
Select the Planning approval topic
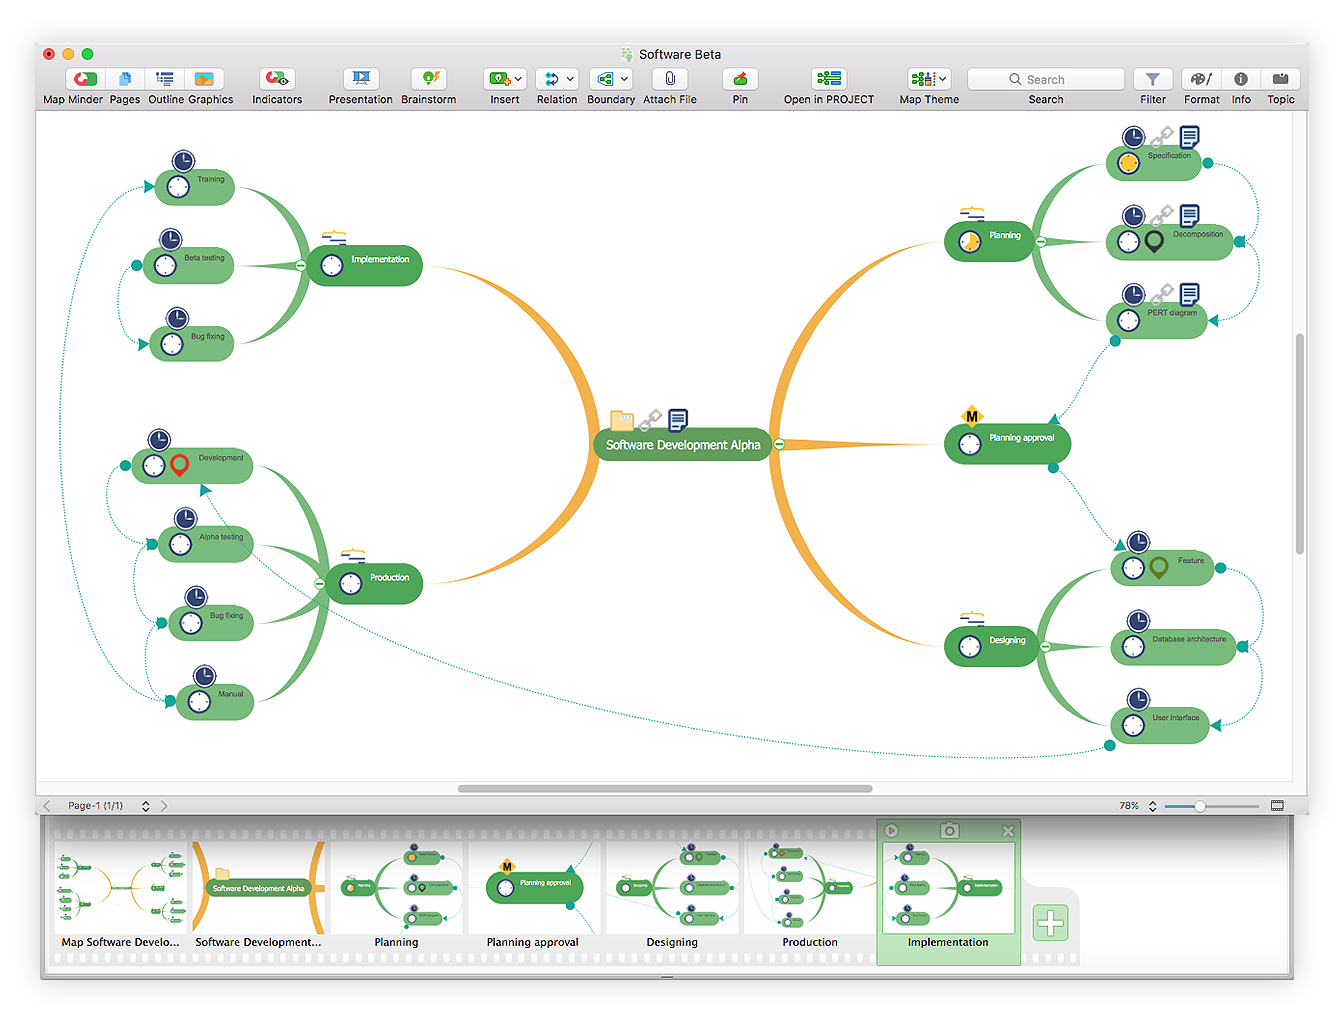[1007, 444]
